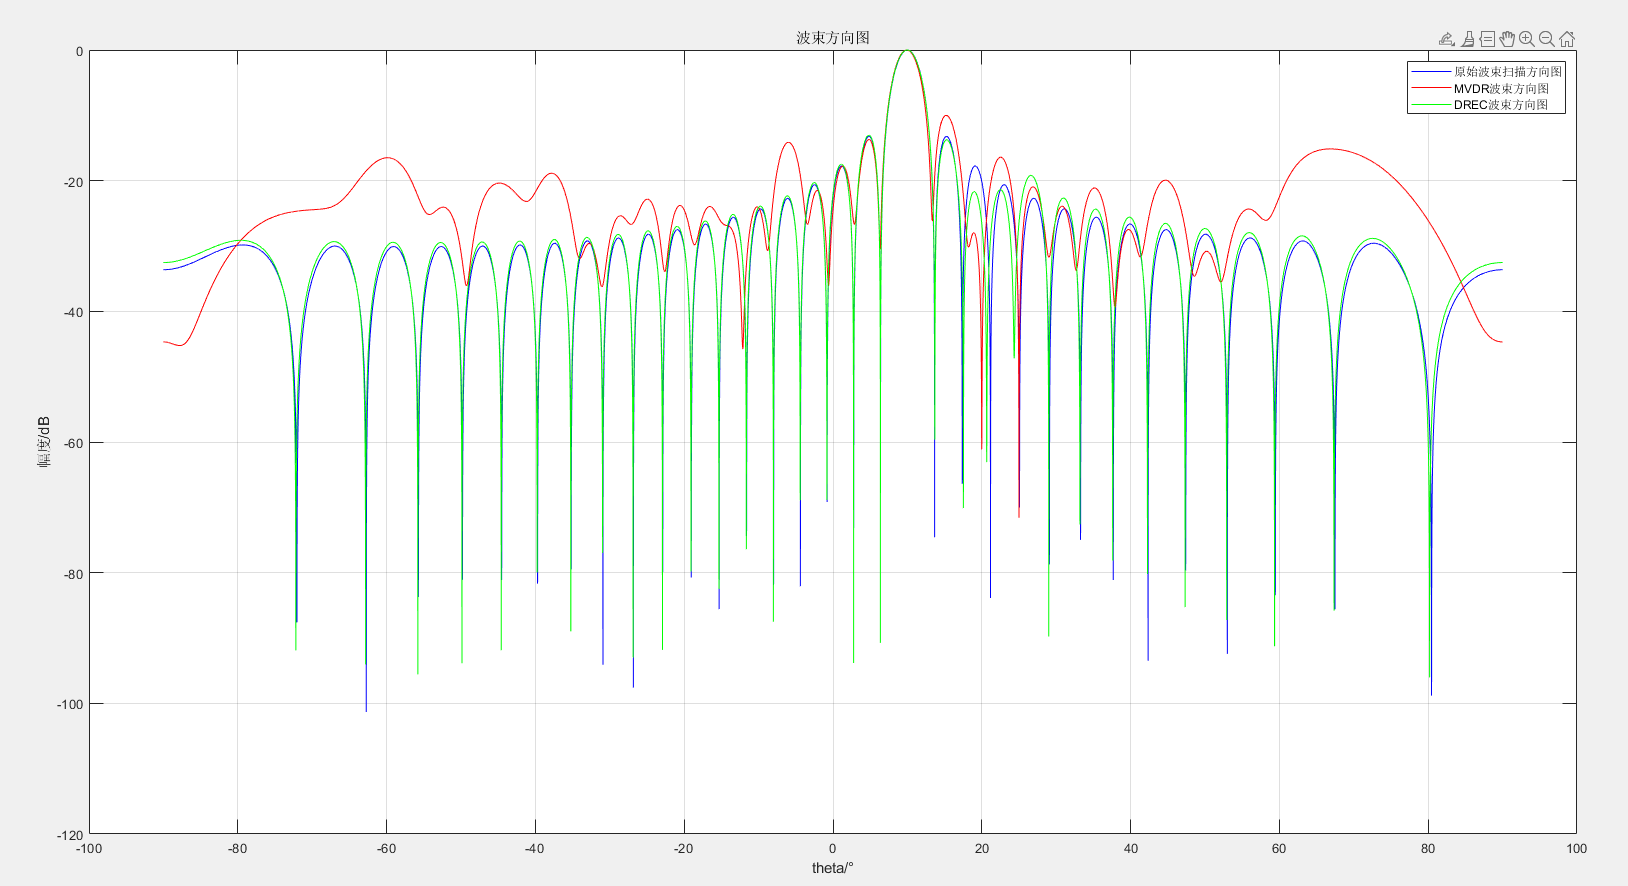Viewport: 1628px width, 886px height.
Task: Click y-axis tick label -40
Action: [73, 312]
